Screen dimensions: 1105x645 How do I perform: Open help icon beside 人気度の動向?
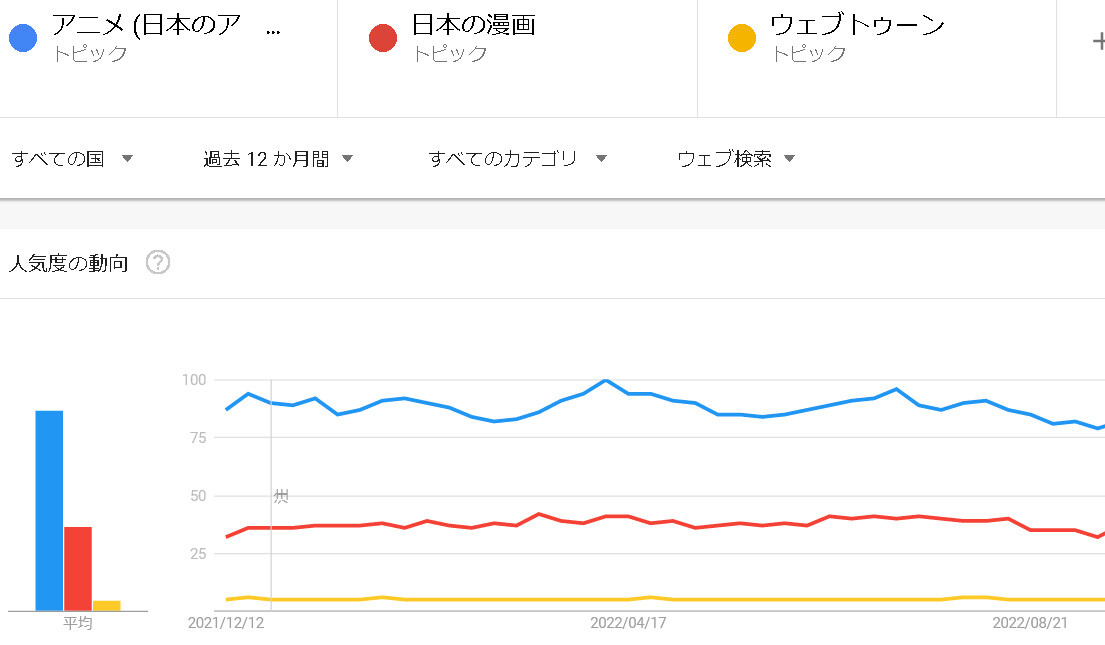tap(158, 263)
